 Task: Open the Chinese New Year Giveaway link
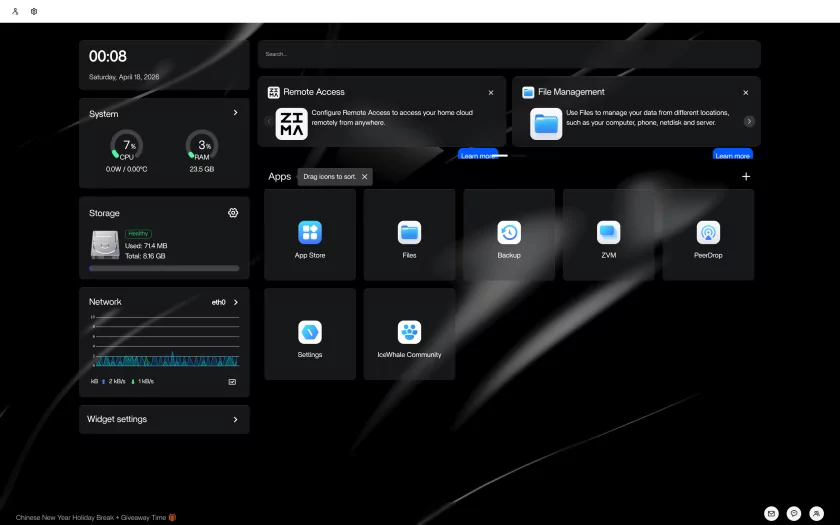[89, 518]
